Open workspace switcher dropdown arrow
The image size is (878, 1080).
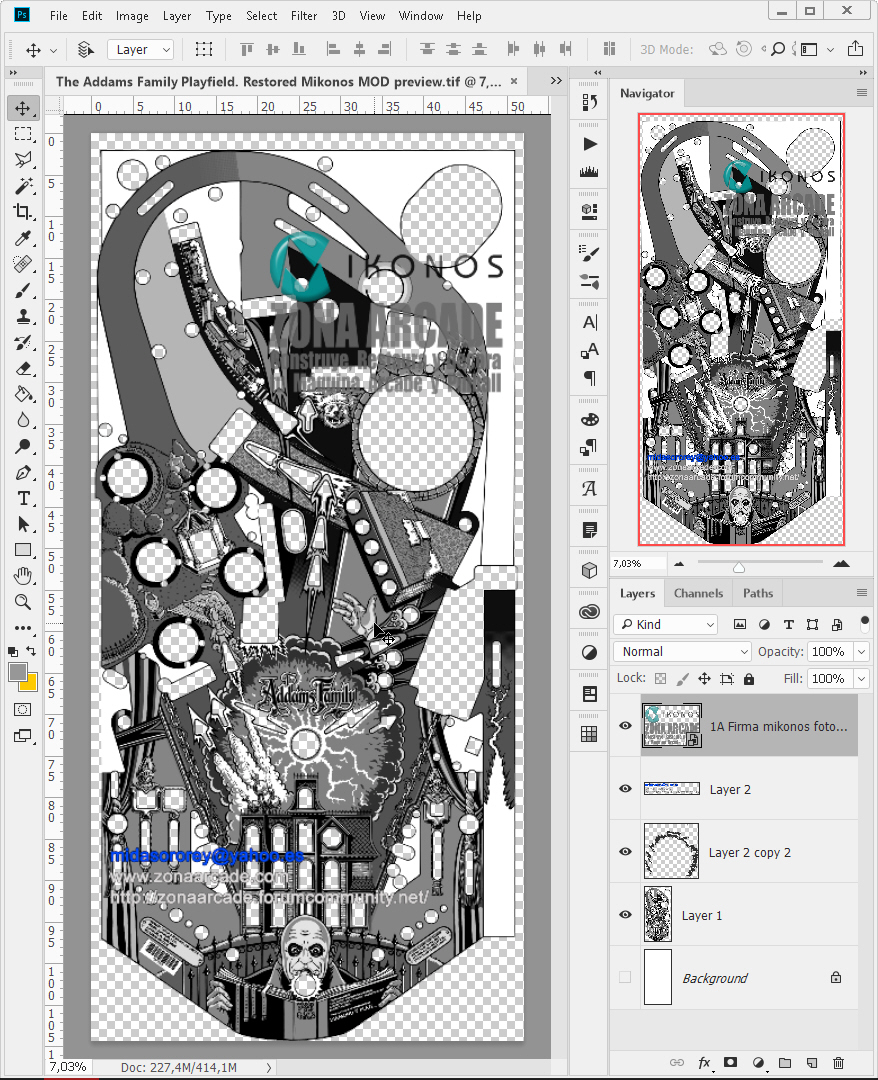(x=830, y=50)
